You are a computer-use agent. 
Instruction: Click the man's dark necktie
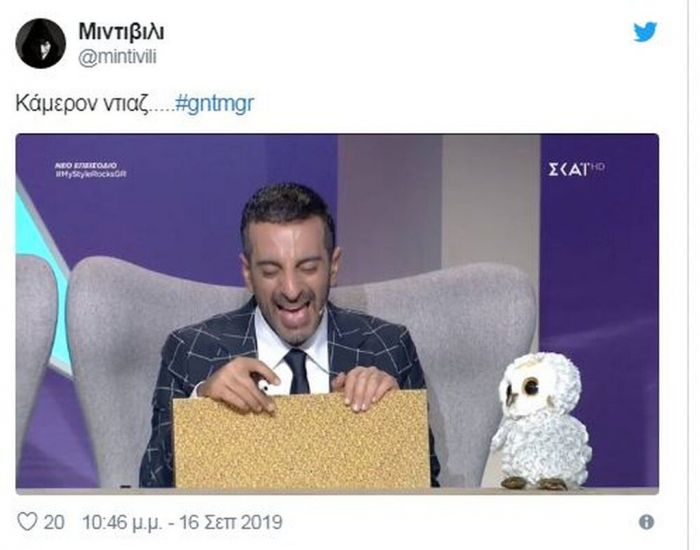coord(297,371)
